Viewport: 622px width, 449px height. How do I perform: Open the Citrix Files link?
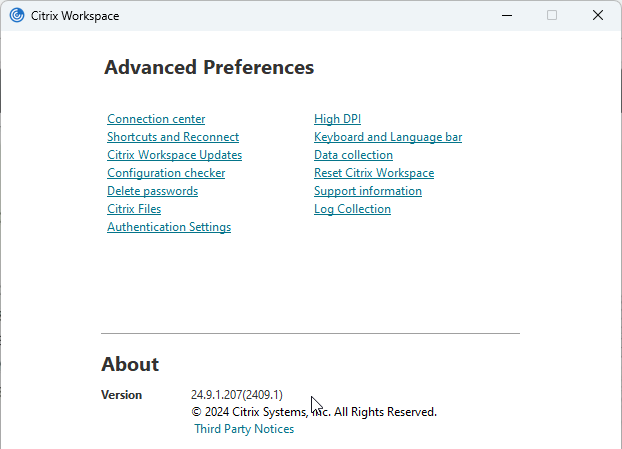tap(134, 209)
